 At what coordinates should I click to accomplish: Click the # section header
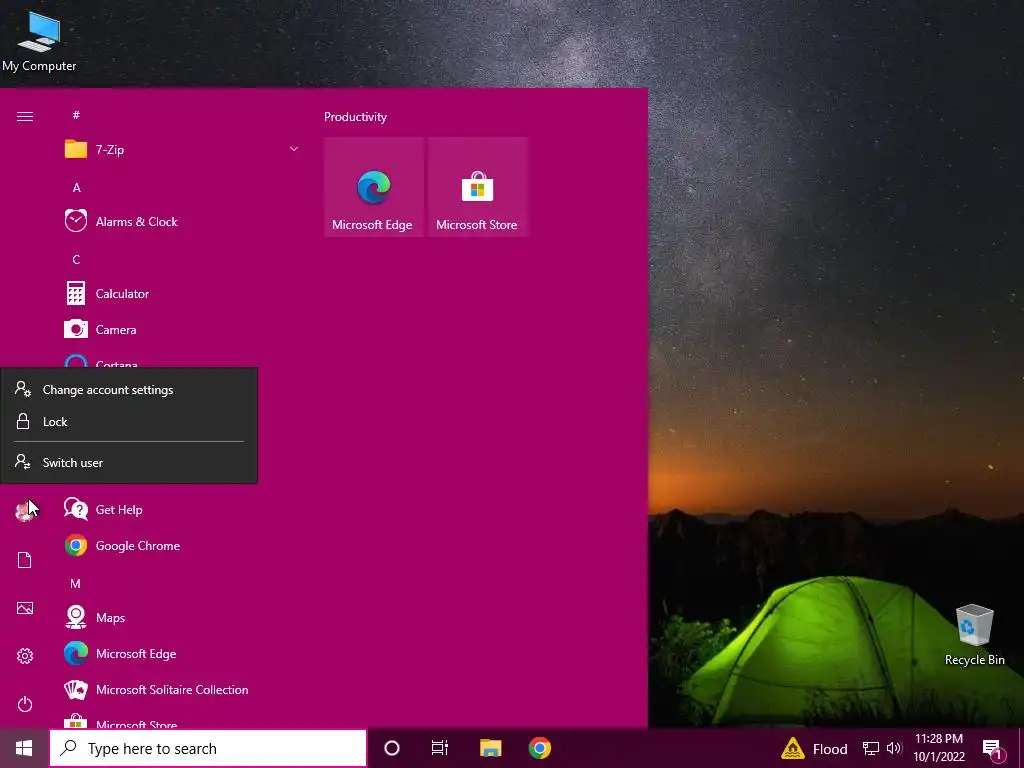[x=76, y=116]
